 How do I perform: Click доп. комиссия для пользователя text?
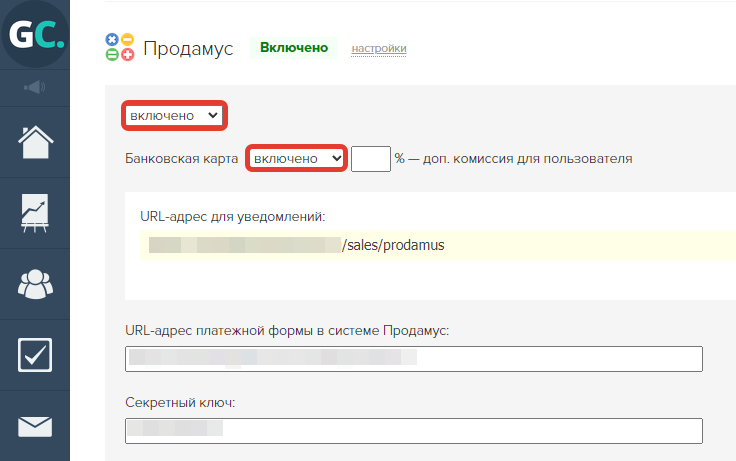[x=528, y=159]
